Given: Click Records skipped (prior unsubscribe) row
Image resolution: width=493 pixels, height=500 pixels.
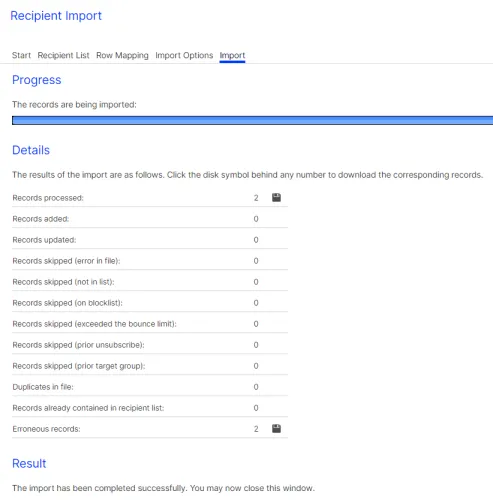Looking at the screenshot, I should (150, 345).
